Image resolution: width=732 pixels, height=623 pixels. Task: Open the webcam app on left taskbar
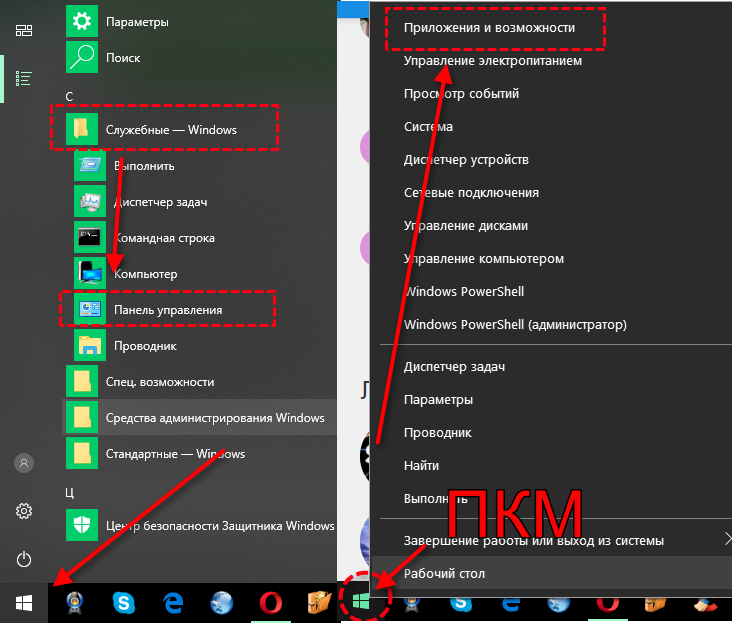[x=75, y=603]
